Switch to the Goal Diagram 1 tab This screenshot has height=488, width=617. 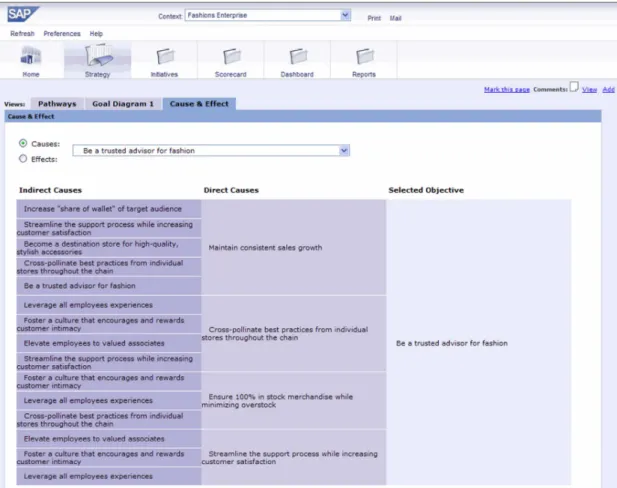tap(123, 104)
